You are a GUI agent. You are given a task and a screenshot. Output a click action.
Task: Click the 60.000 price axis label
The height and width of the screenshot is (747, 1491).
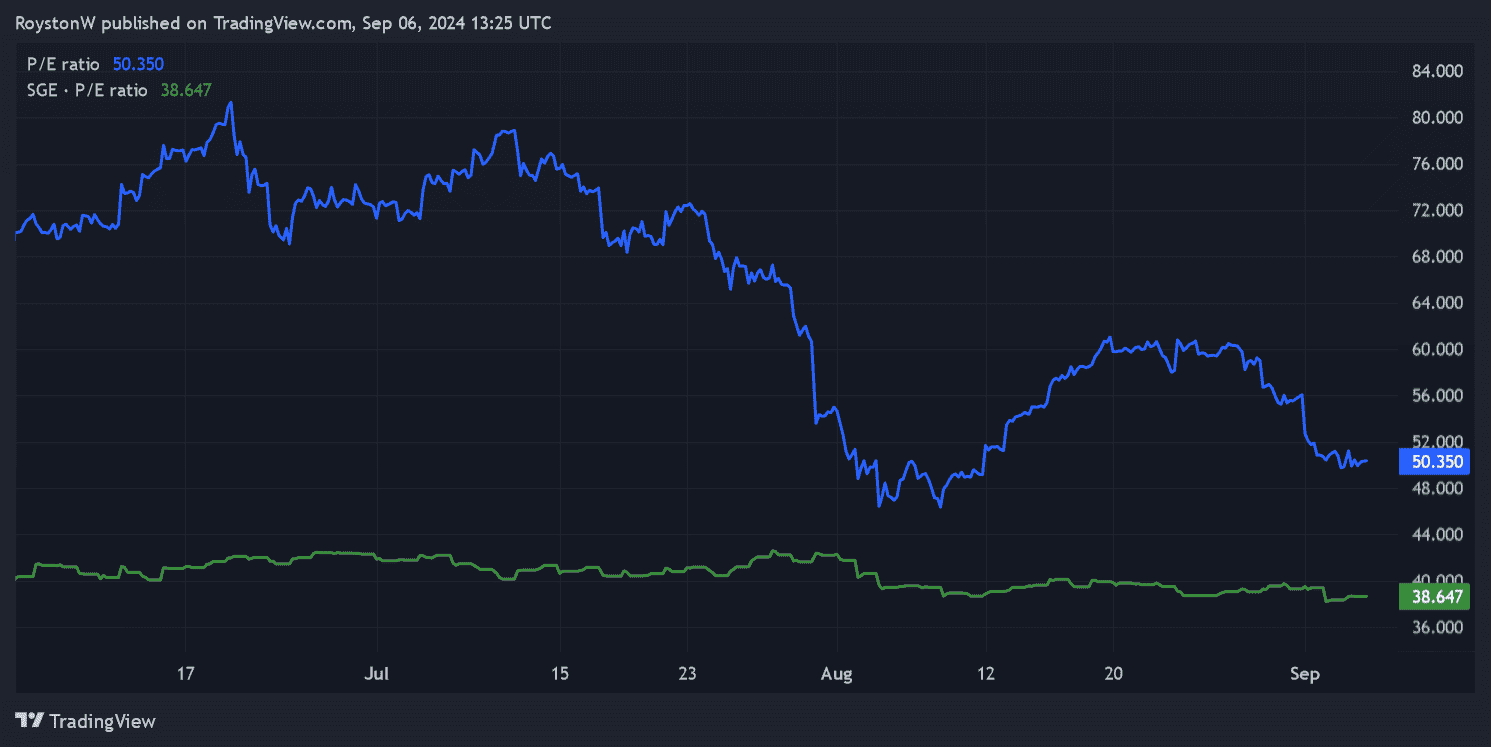(x=1437, y=349)
